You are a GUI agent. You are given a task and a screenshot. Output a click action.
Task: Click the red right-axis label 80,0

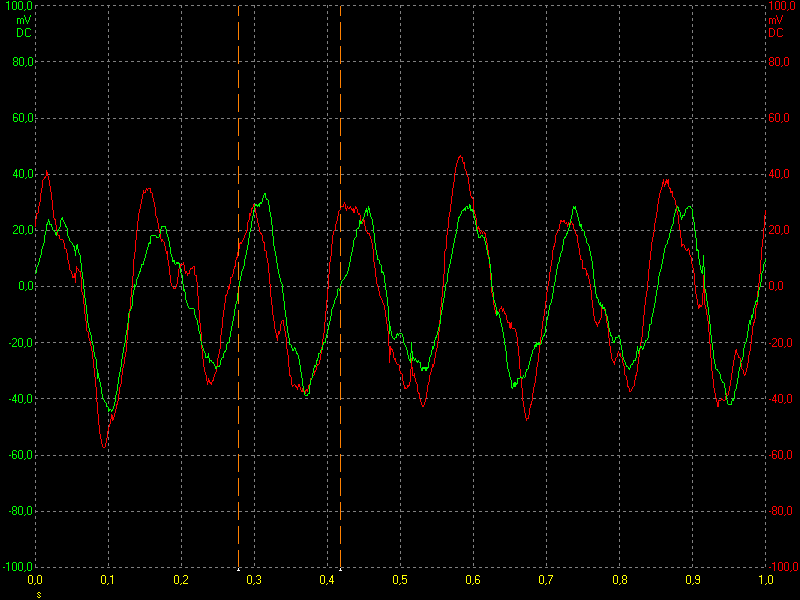coord(779,62)
